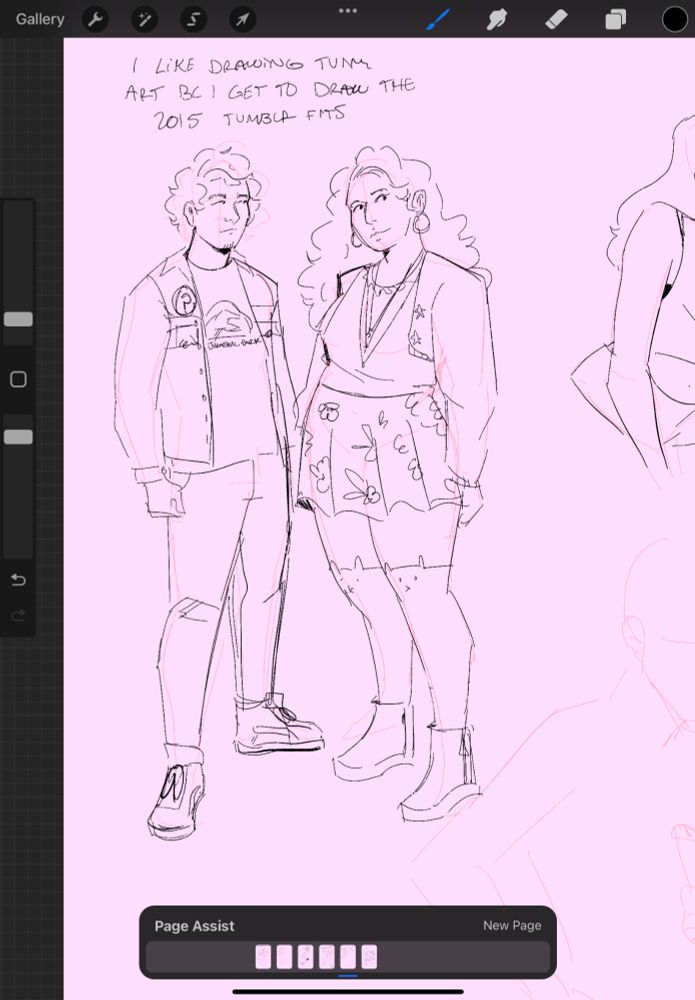The height and width of the screenshot is (1000, 695).
Task: Activate the Selection tool (S icon)
Action: 193,20
